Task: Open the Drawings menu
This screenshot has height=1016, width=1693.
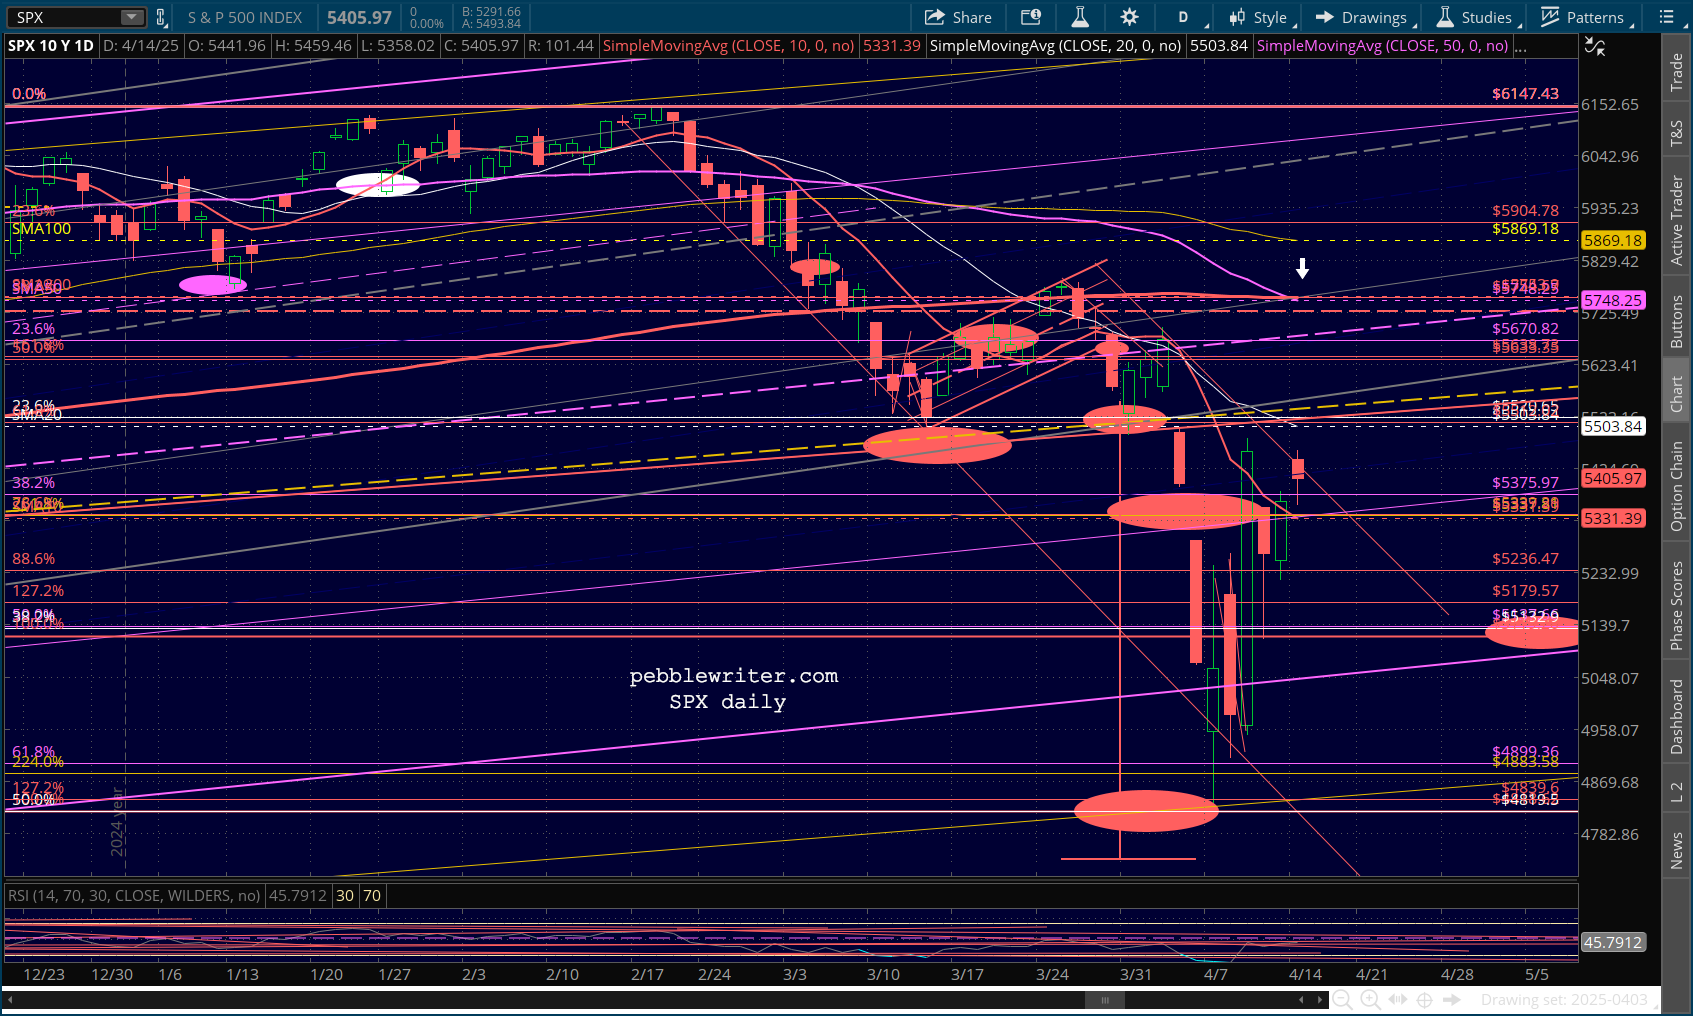Action: click(1364, 17)
